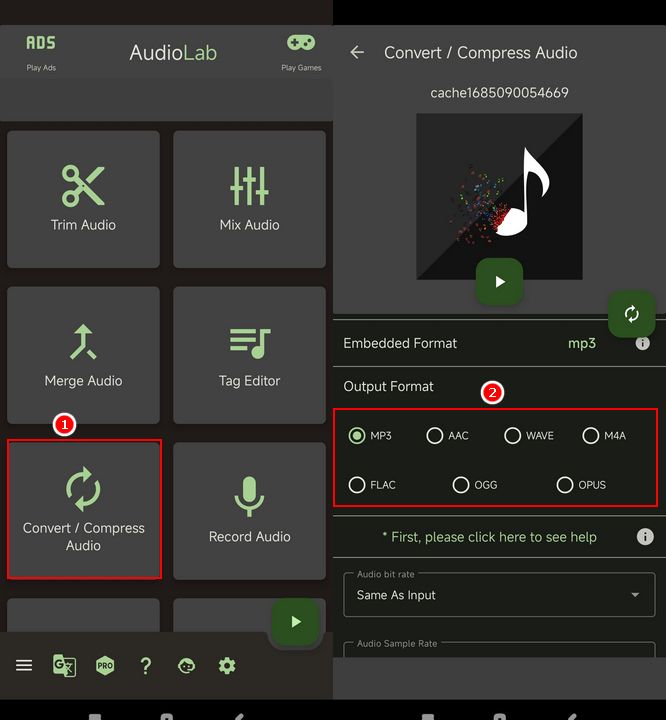
Task: Select OPUS output format
Action: tap(581, 484)
